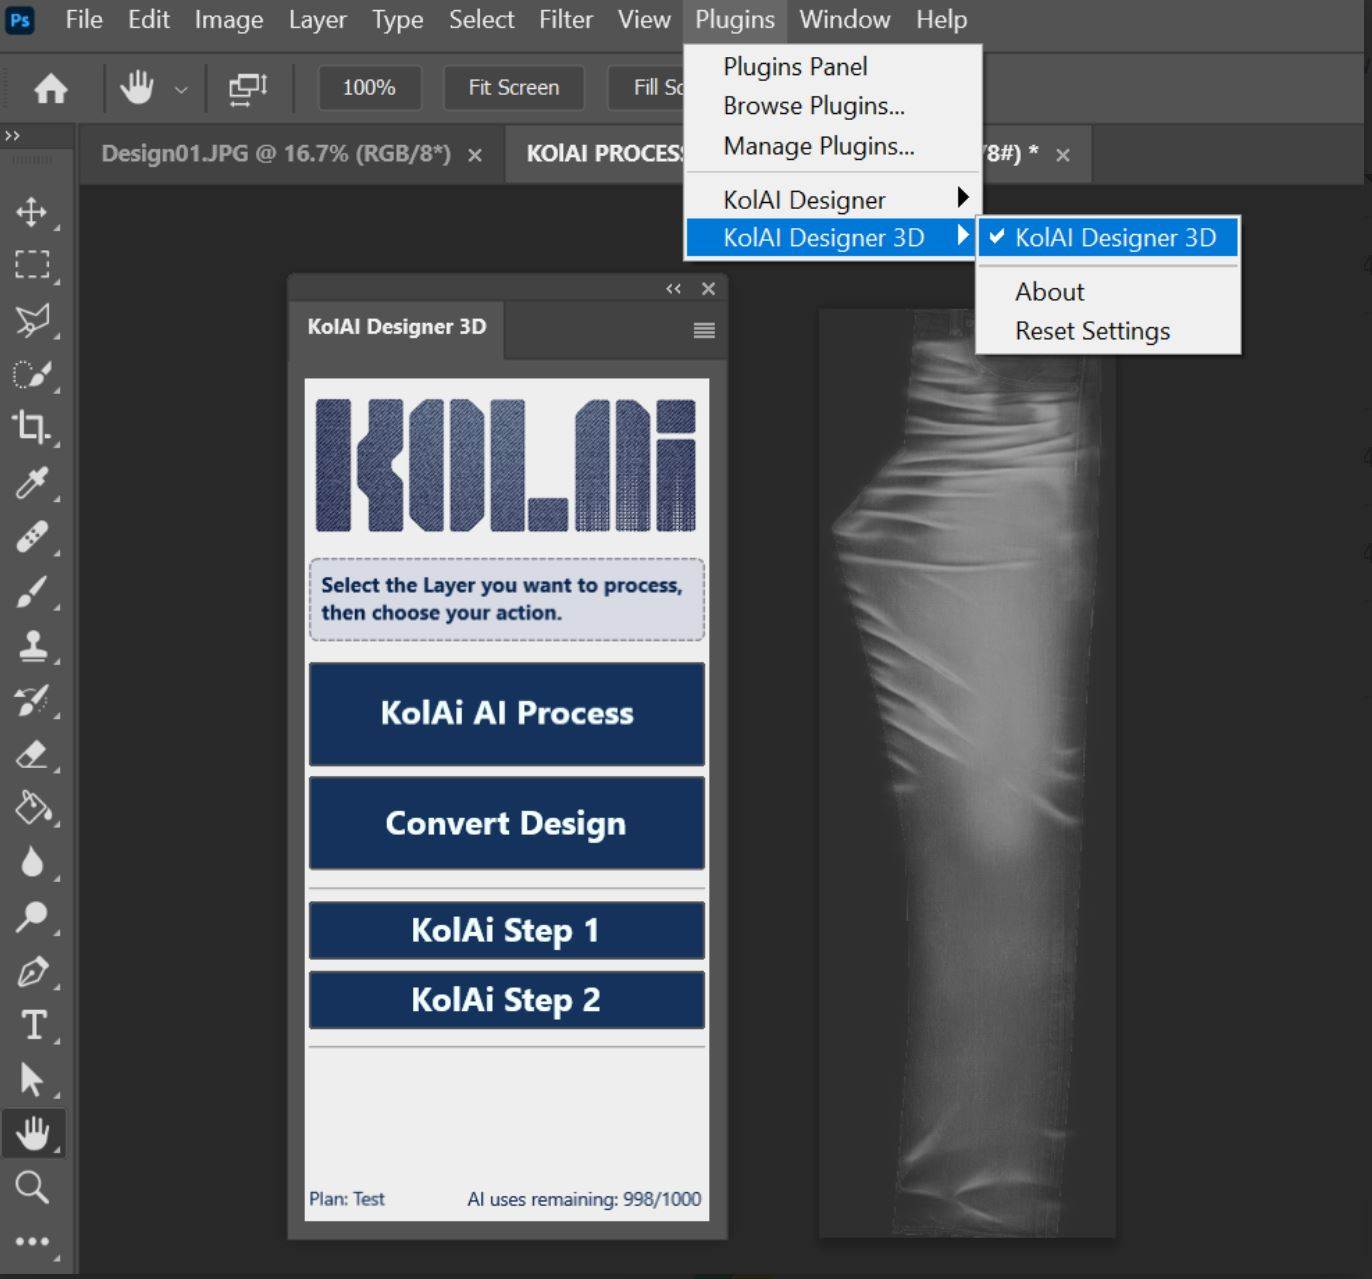Uncheck KolAI Designer 3D in the submenu
The height and width of the screenshot is (1279, 1372).
coord(1115,238)
